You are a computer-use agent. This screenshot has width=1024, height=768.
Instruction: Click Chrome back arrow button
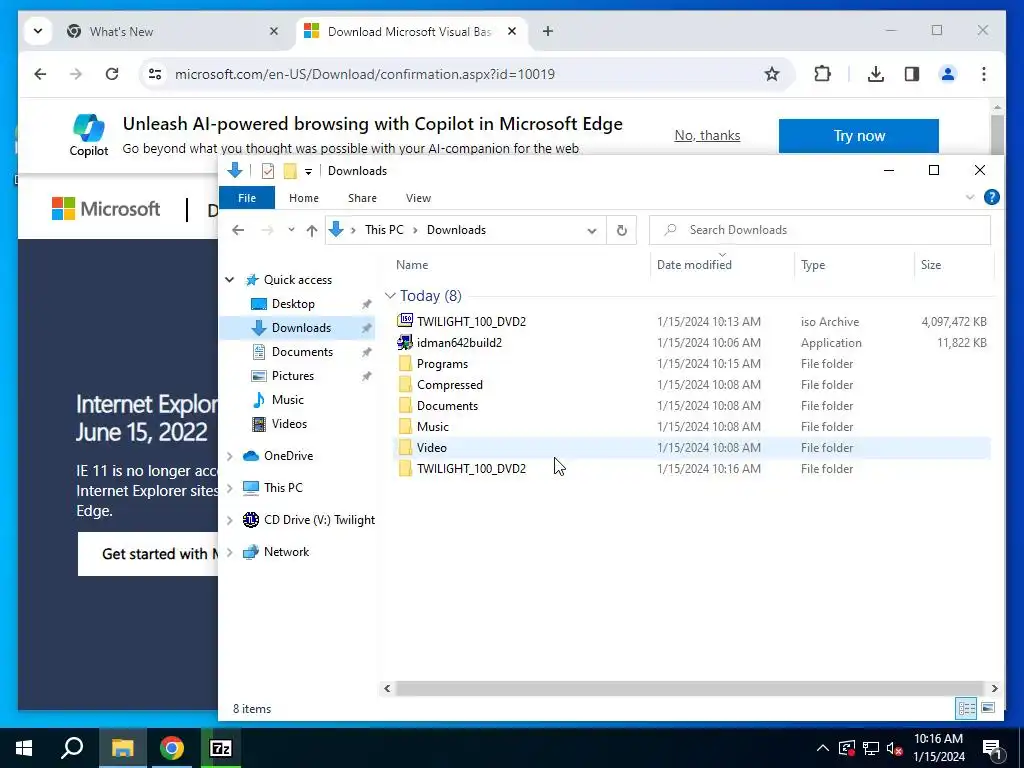click(x=40, y=74)
